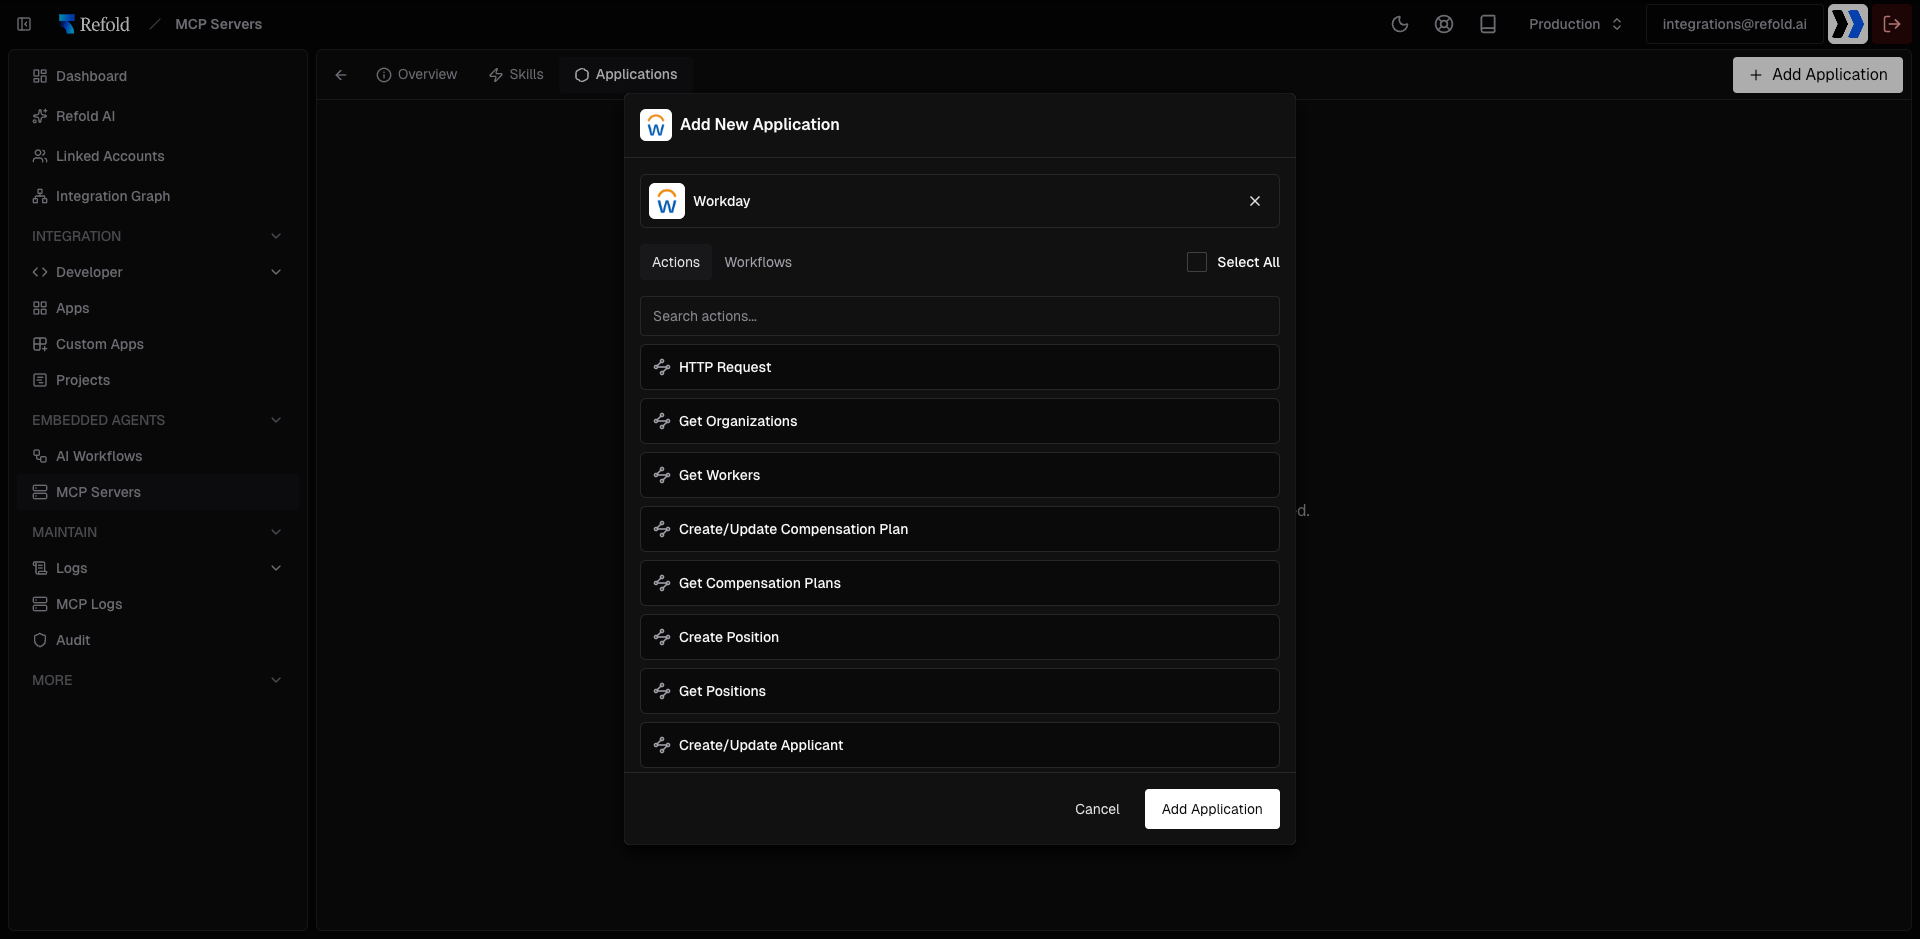Screen dimensions: 1920x939
Task: Expand the MORE section
Action: coord(276,680)
